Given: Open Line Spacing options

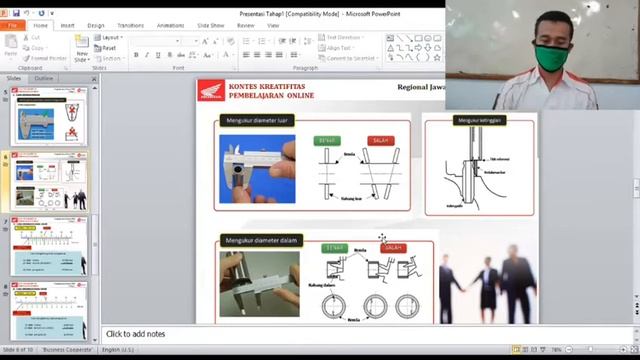Looking at the screenshot, I should coord(308,41).
